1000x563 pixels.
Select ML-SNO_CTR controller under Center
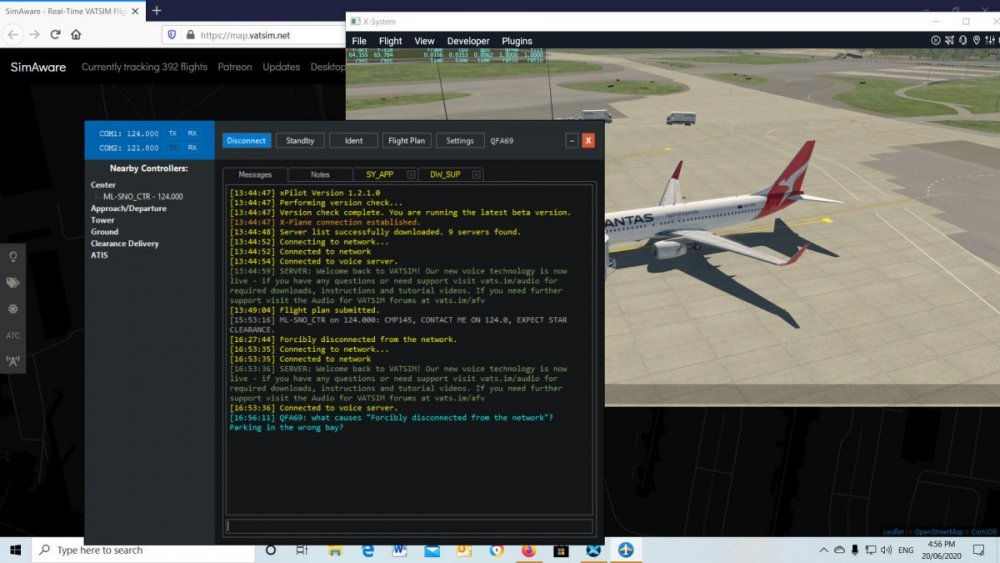pos(143,196)
